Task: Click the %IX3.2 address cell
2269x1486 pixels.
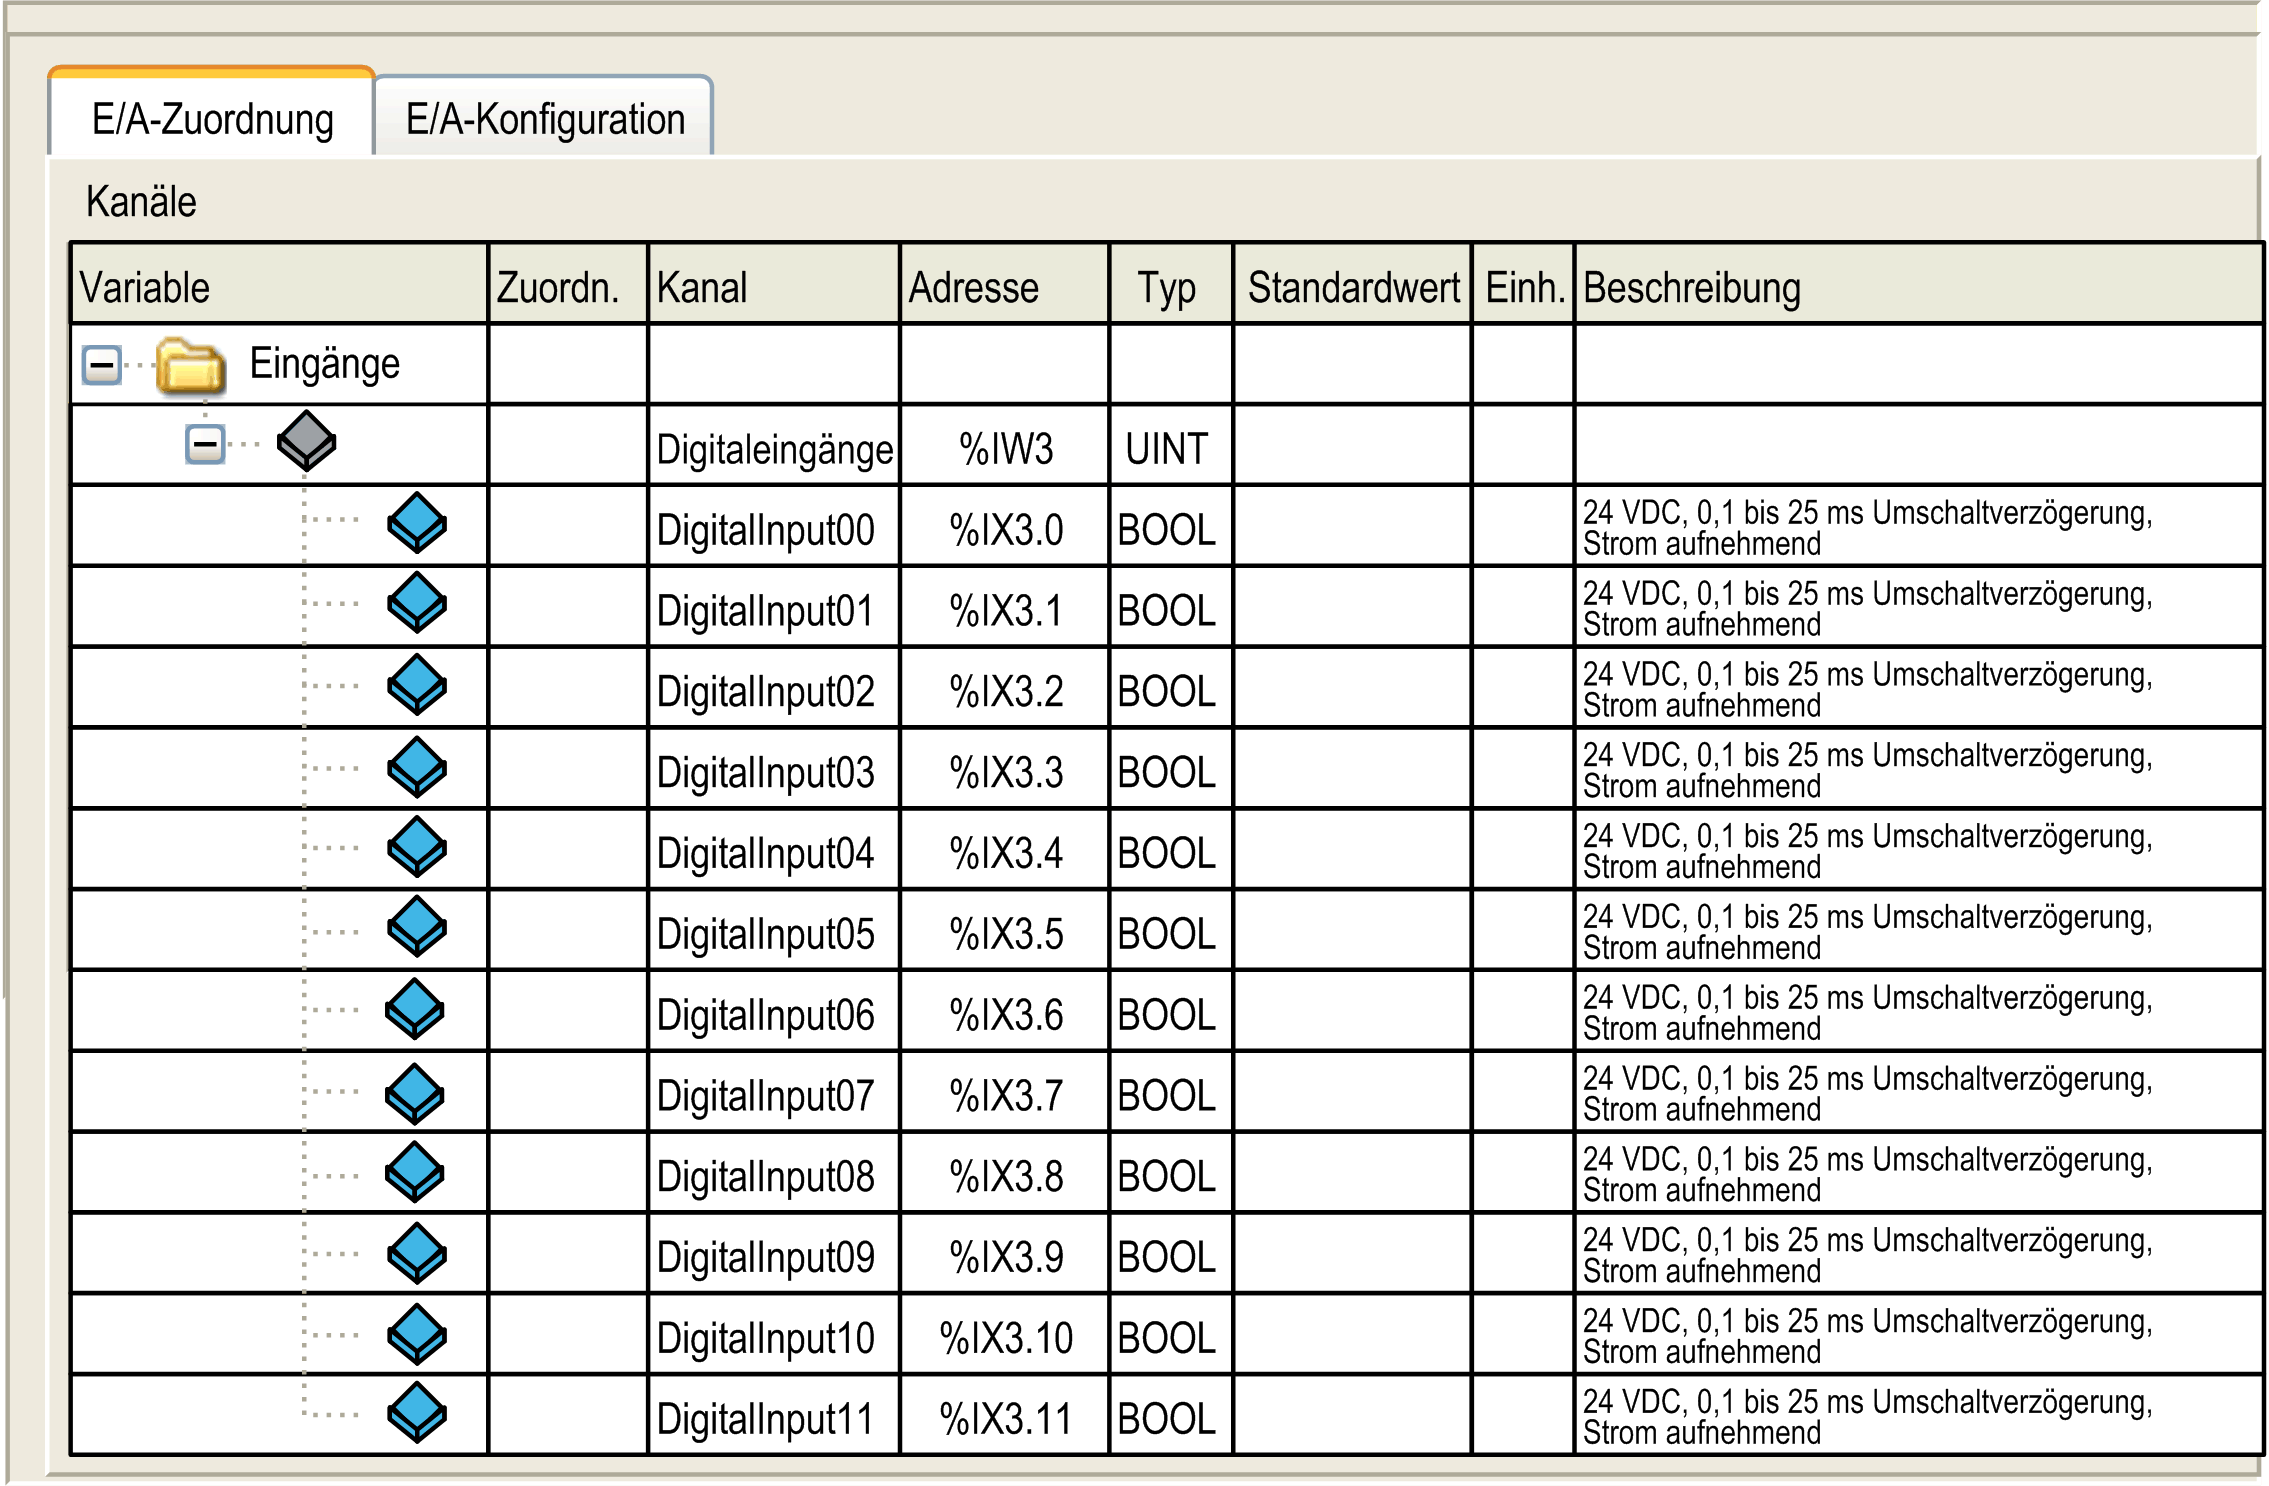Action: pyautogui.click(x=1004, y=688)
